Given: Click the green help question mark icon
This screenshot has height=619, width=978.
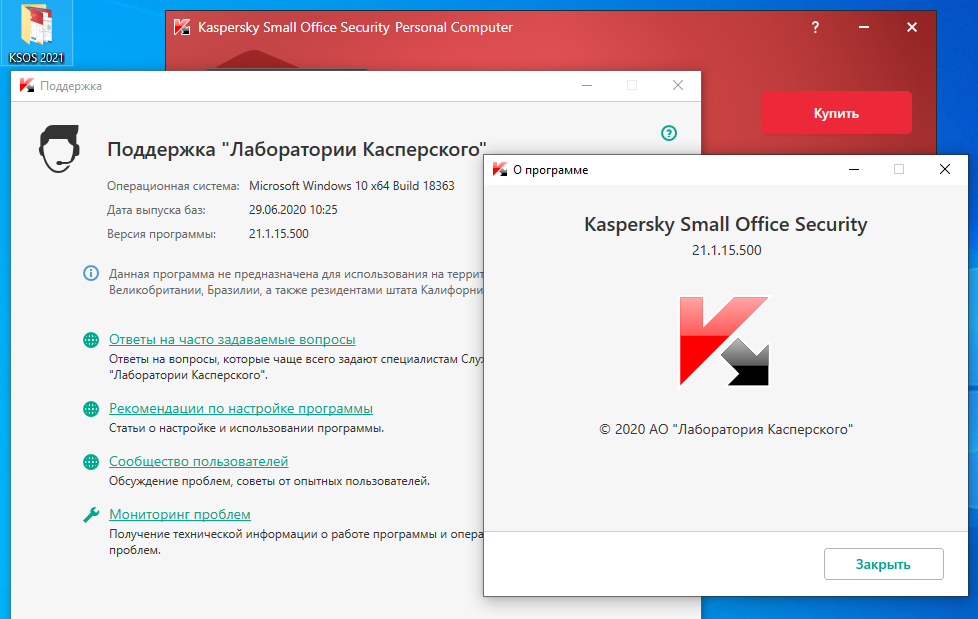Looking at the screenshot, I should (669, 133).
